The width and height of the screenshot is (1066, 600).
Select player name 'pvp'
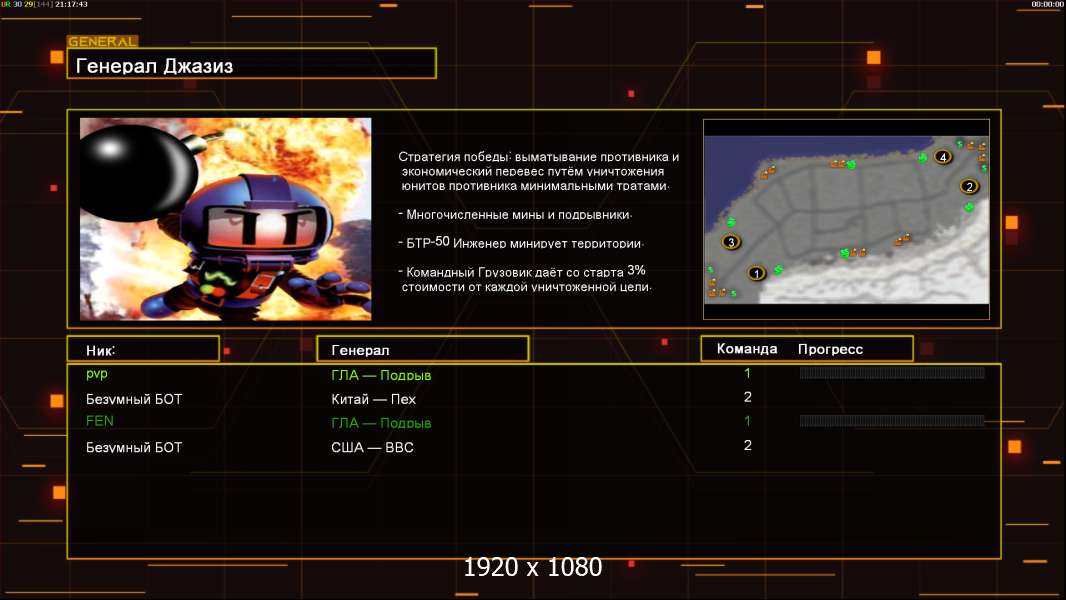click(x=97, y=374)
